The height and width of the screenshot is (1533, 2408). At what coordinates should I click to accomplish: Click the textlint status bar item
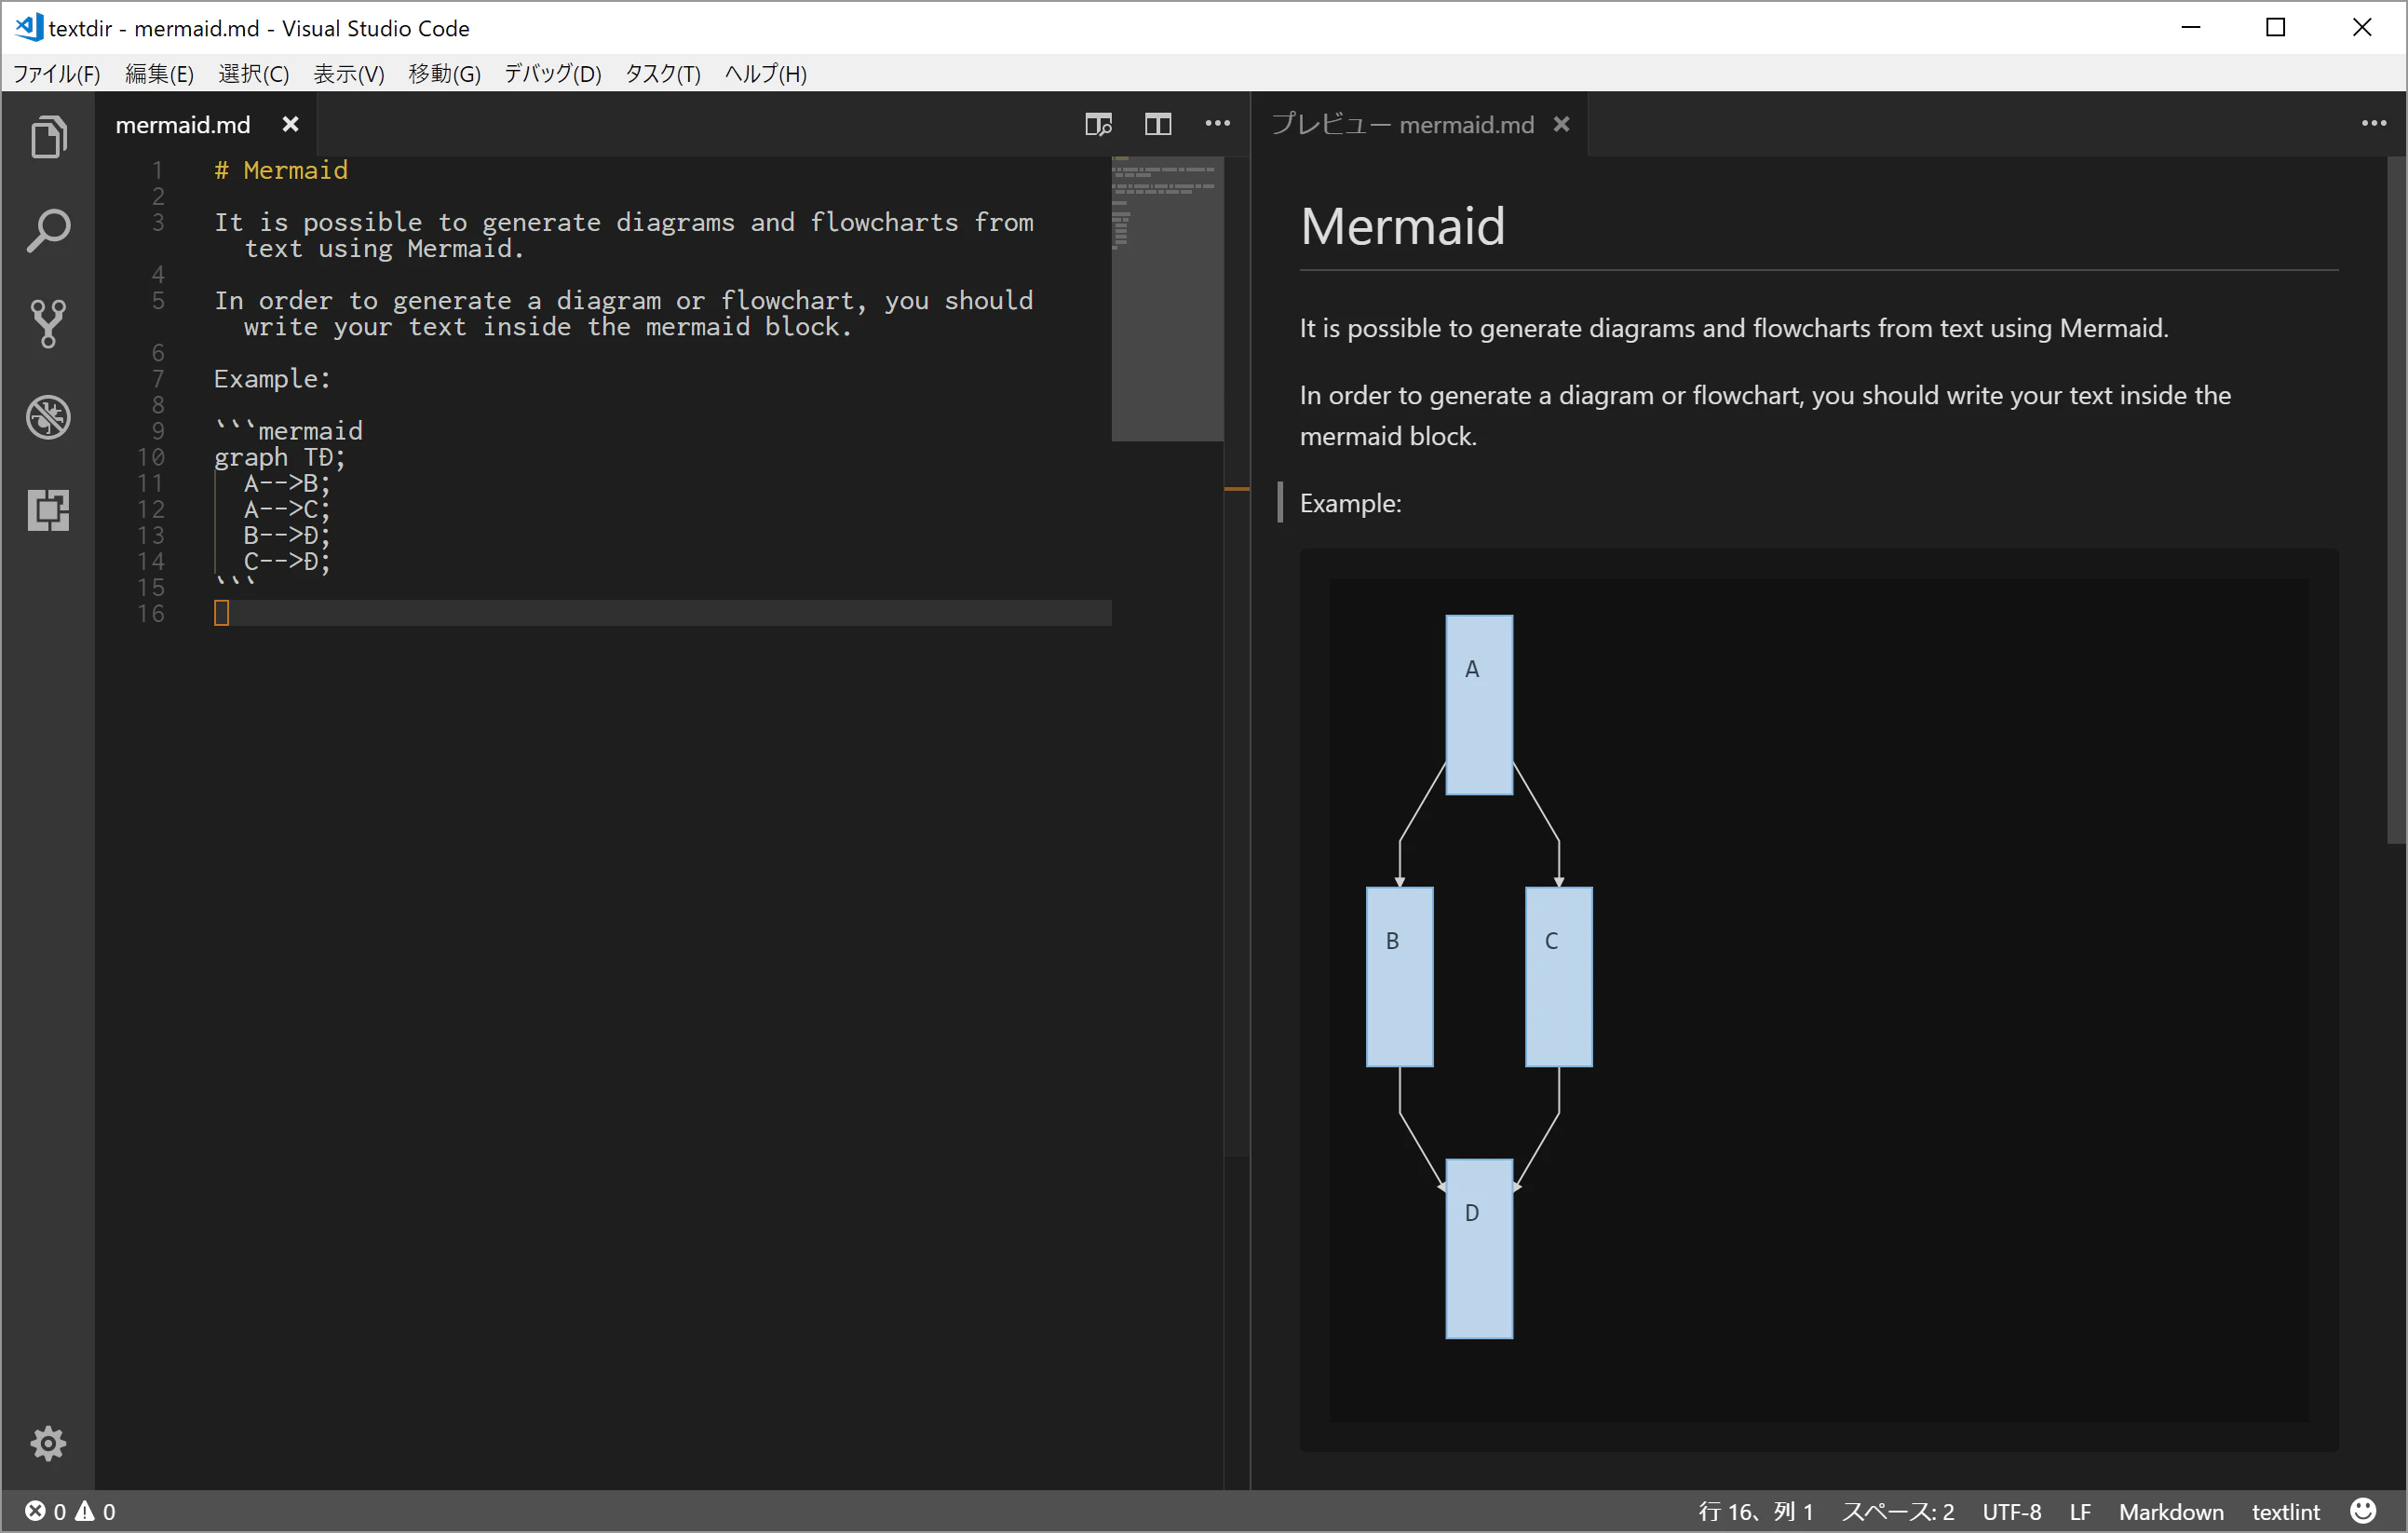click(2285, 1511)
